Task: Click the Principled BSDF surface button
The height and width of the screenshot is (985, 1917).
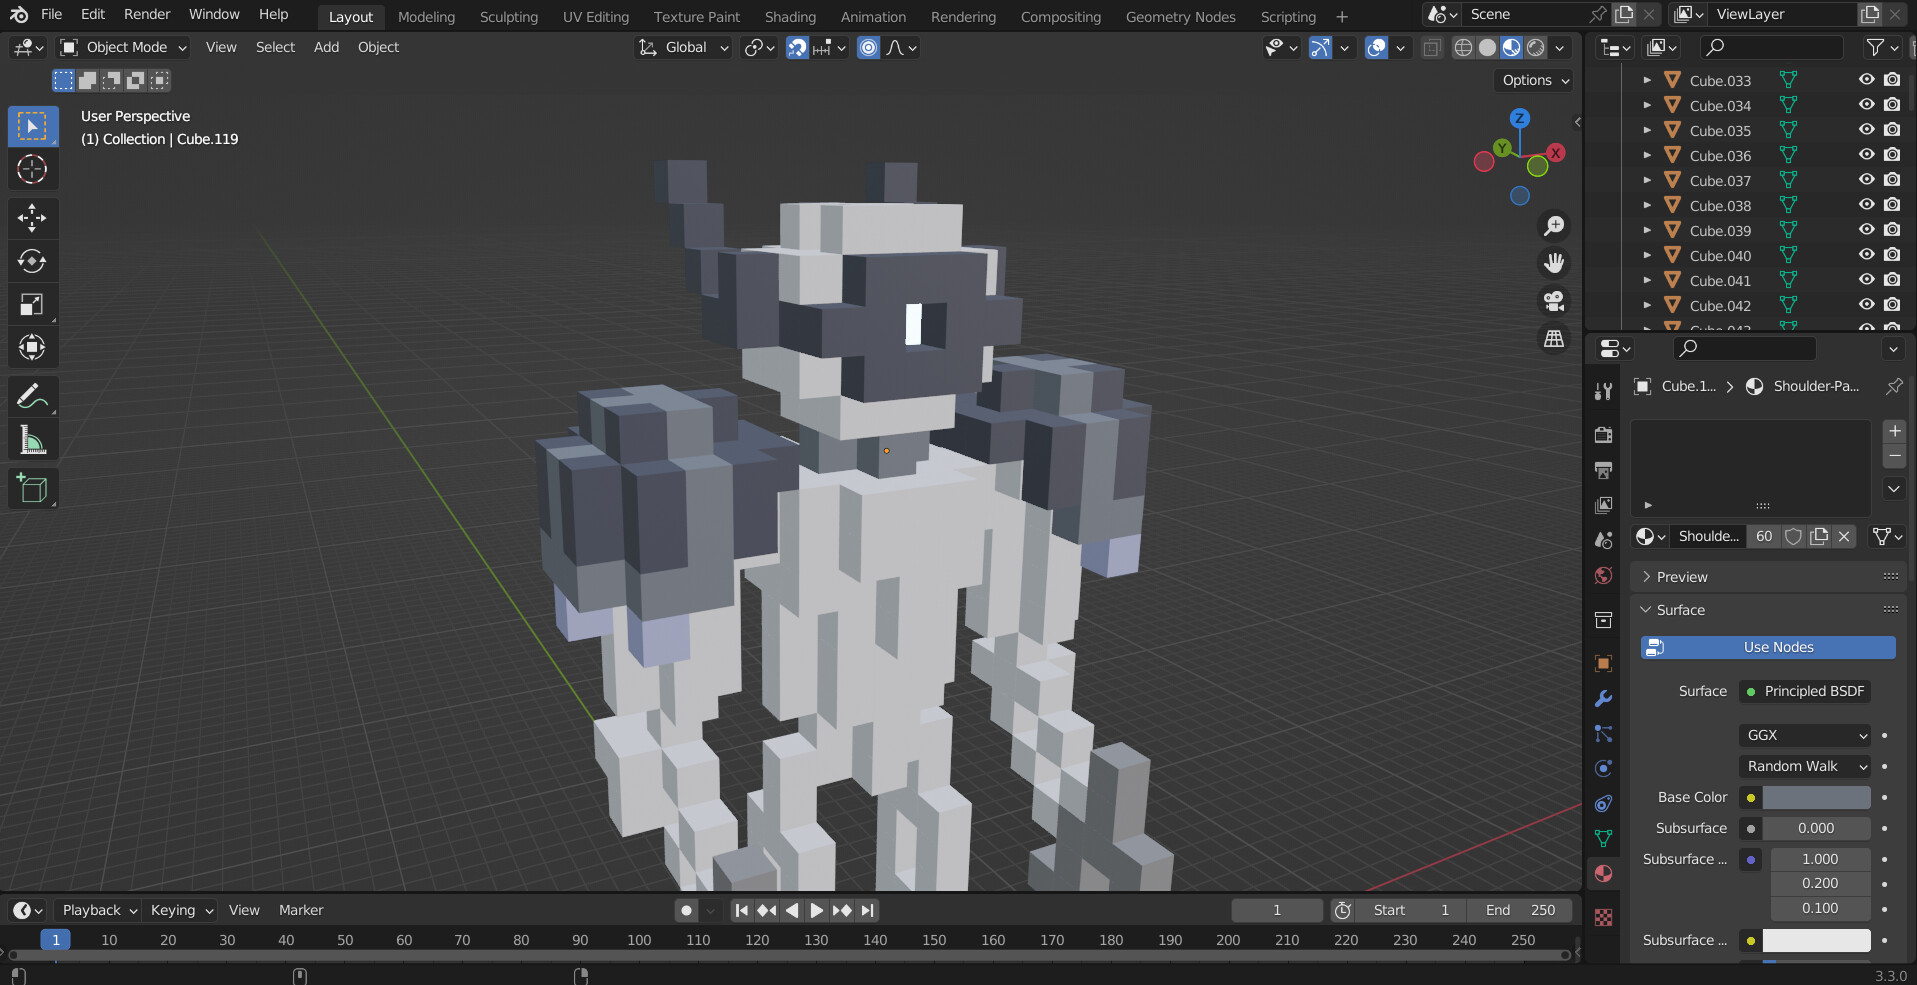Action: 1805,691
